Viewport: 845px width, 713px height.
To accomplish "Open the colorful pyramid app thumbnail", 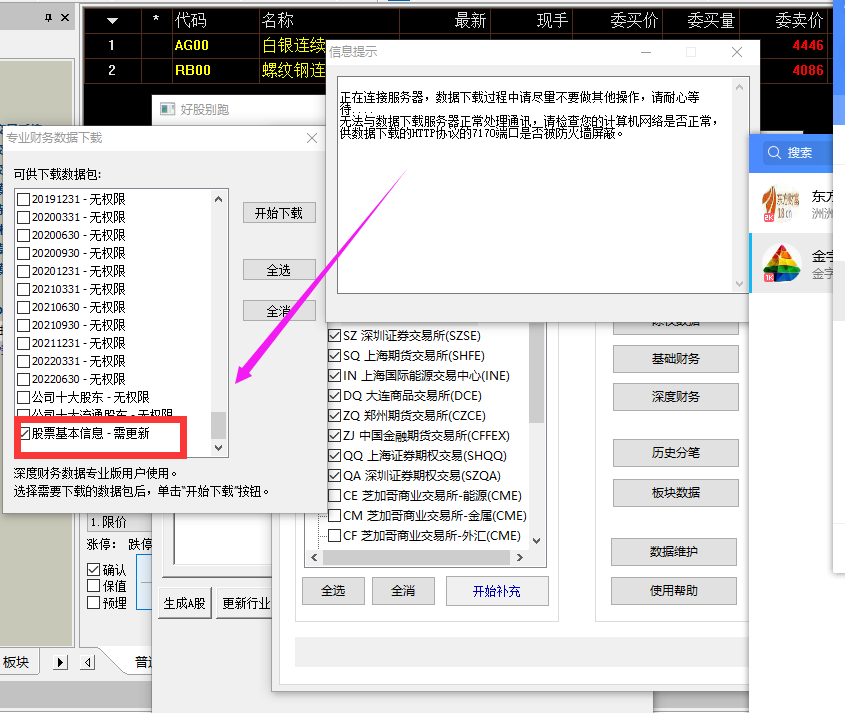I will click(x=781, y=263).
